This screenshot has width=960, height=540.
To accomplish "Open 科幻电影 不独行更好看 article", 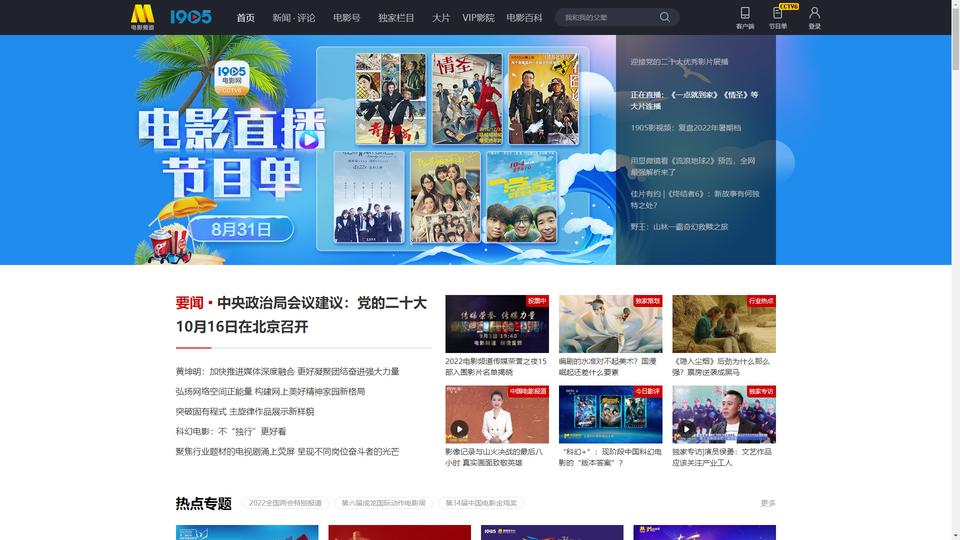I will pyautogui.click(x=231, y=432).
